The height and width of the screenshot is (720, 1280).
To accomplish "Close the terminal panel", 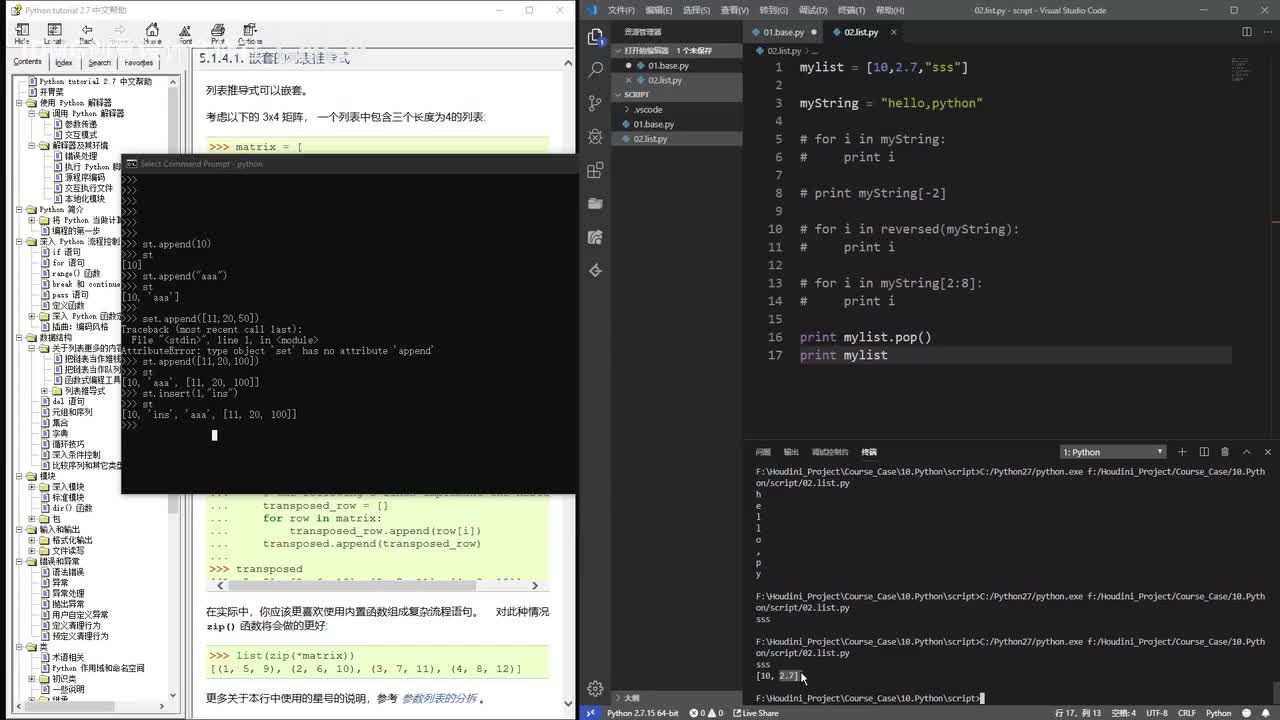I will (x=1268, y=452).
